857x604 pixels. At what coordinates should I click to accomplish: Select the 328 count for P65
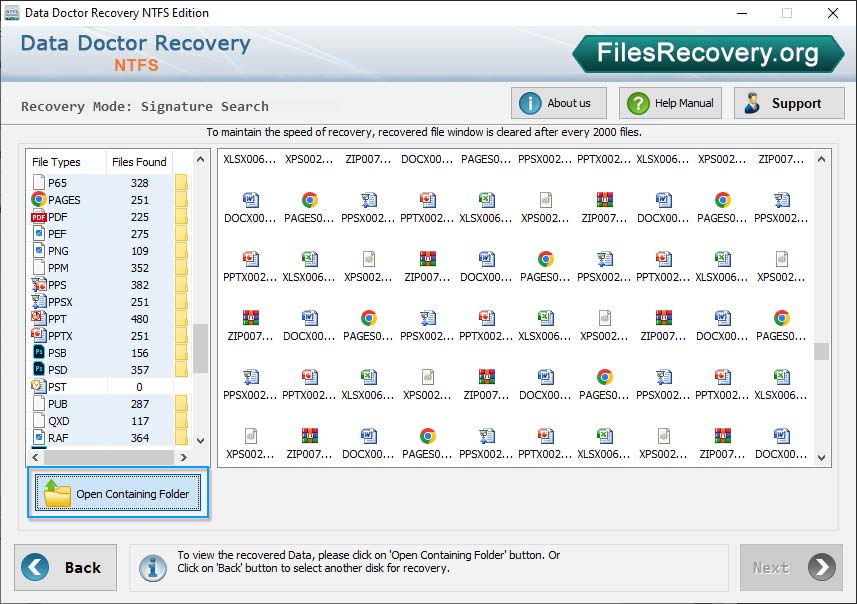point(139,183)
